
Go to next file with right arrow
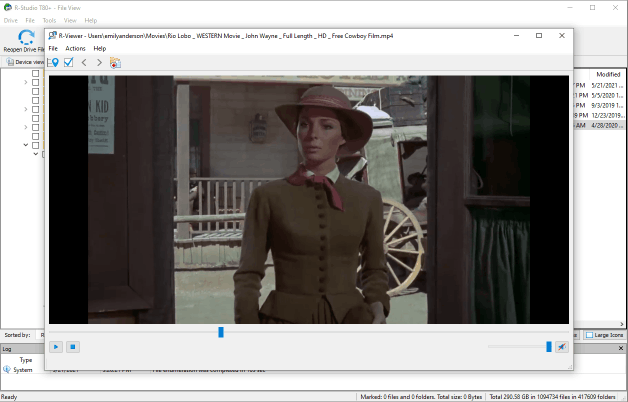pos(99,62)
